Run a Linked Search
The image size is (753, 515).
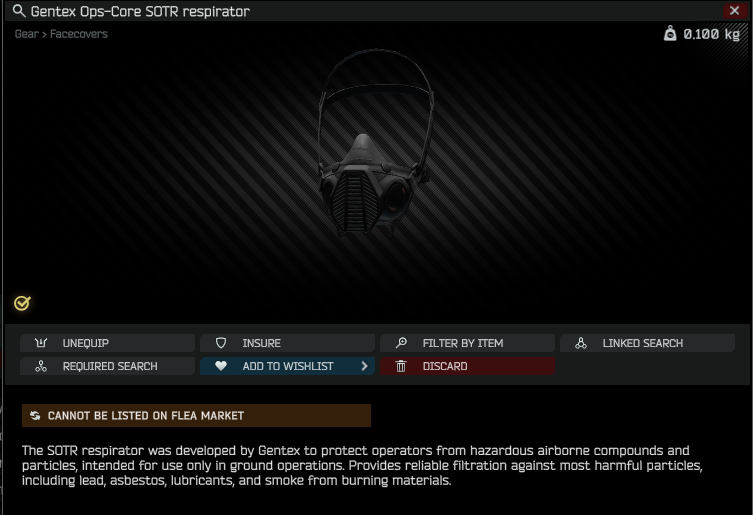(x=647, y=343)
